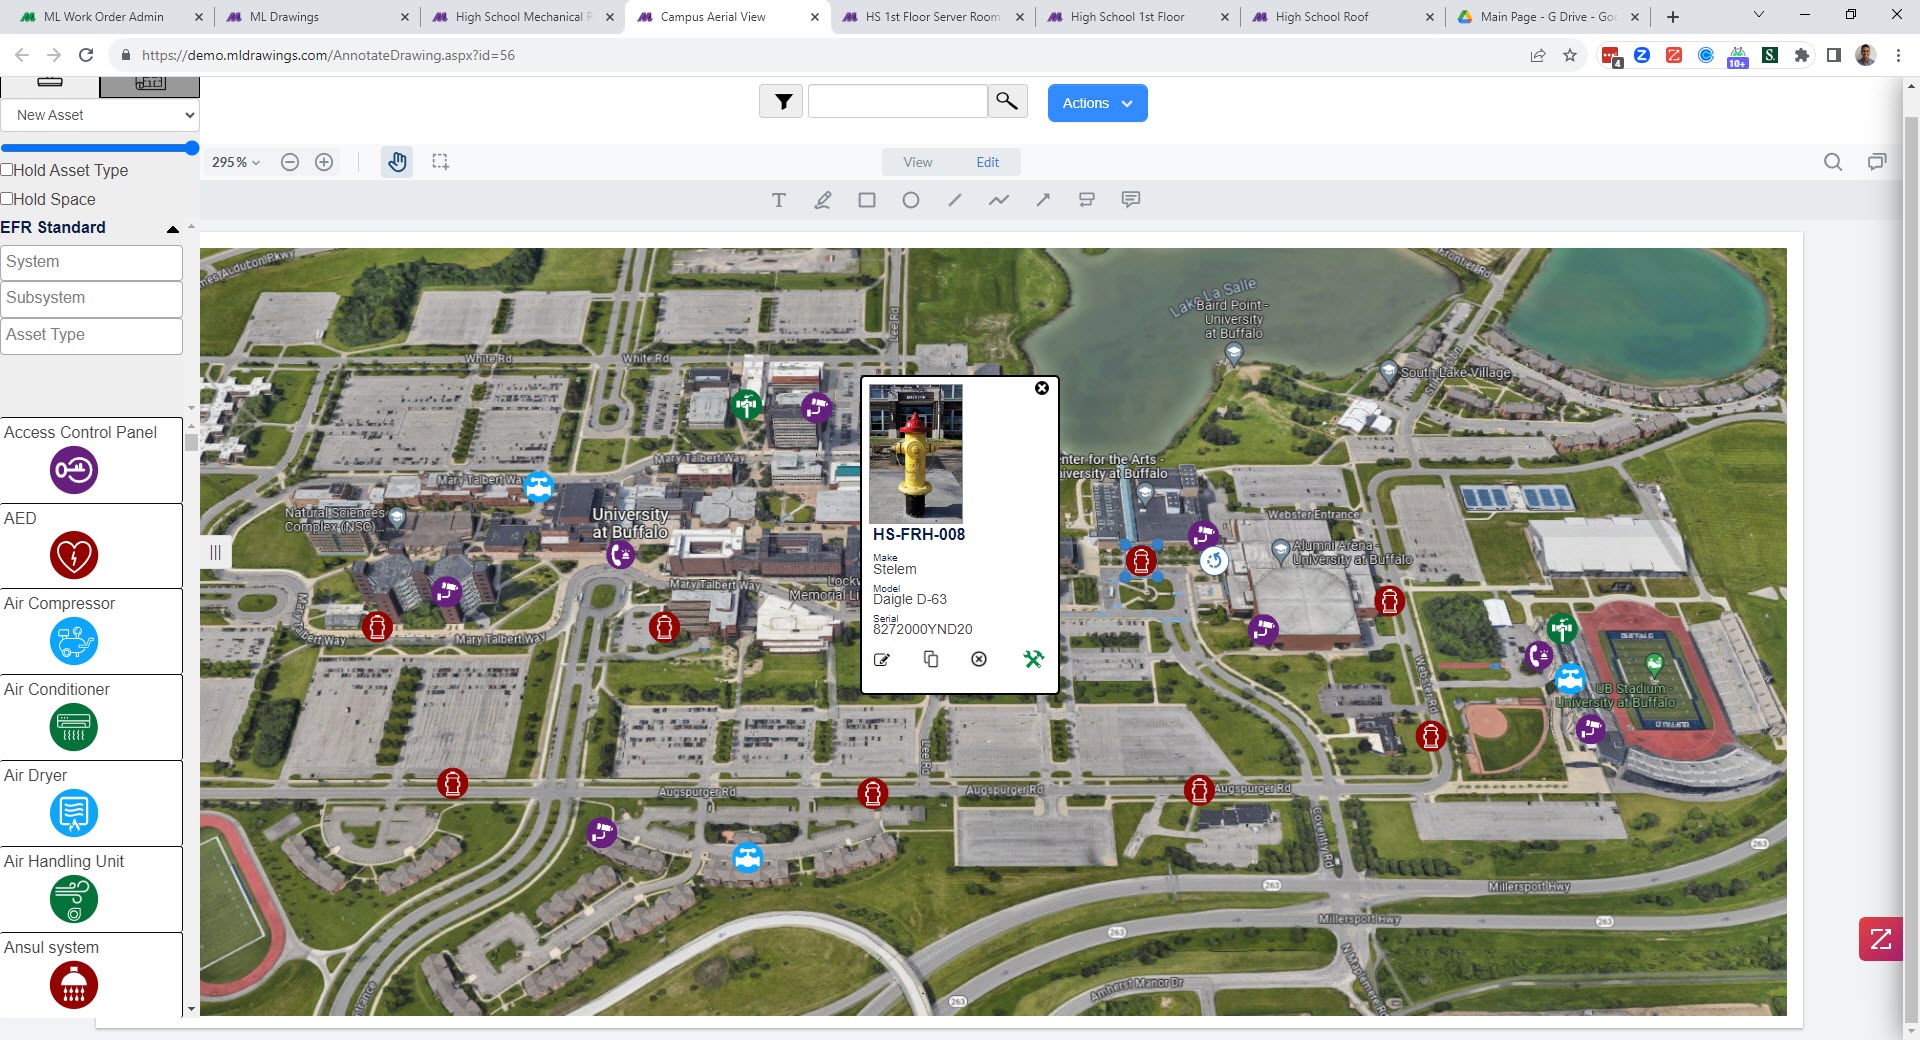Close the HS-FRH-008 asset popup

point(1042,388)
